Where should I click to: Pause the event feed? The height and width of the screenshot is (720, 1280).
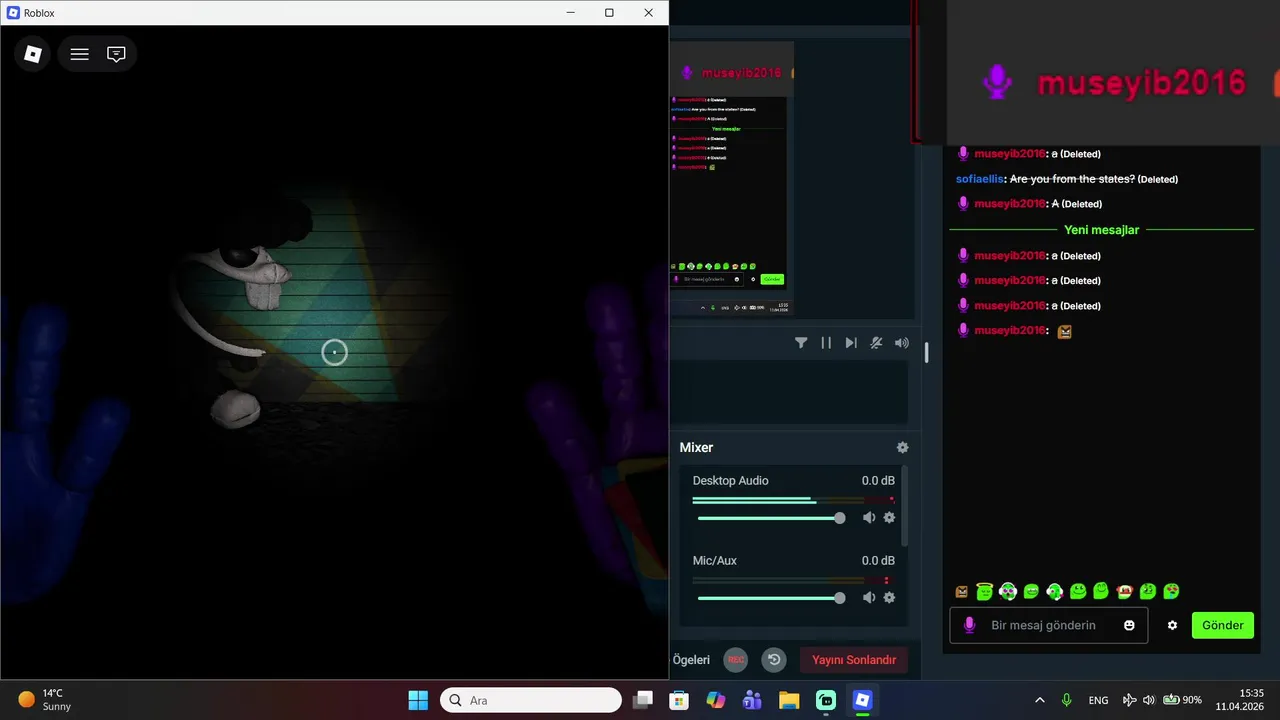(x=826, y=343)
